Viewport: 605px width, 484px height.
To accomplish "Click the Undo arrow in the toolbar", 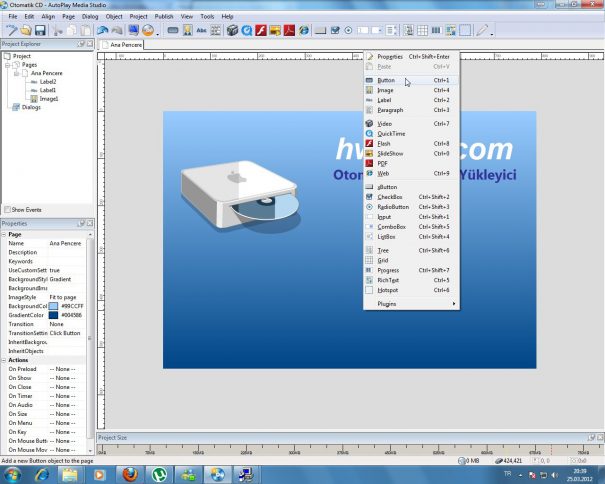I will (103, 30).
